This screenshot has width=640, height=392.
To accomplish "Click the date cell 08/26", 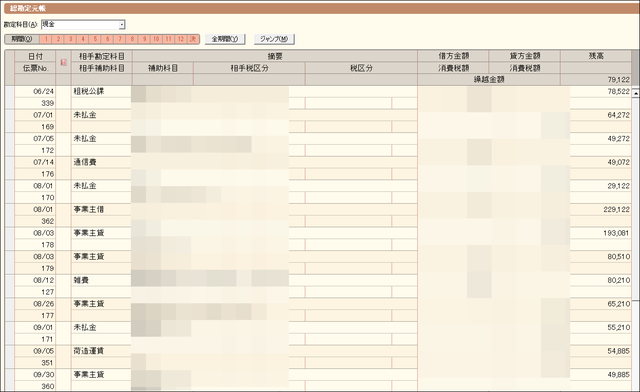I will coord(35,304).
